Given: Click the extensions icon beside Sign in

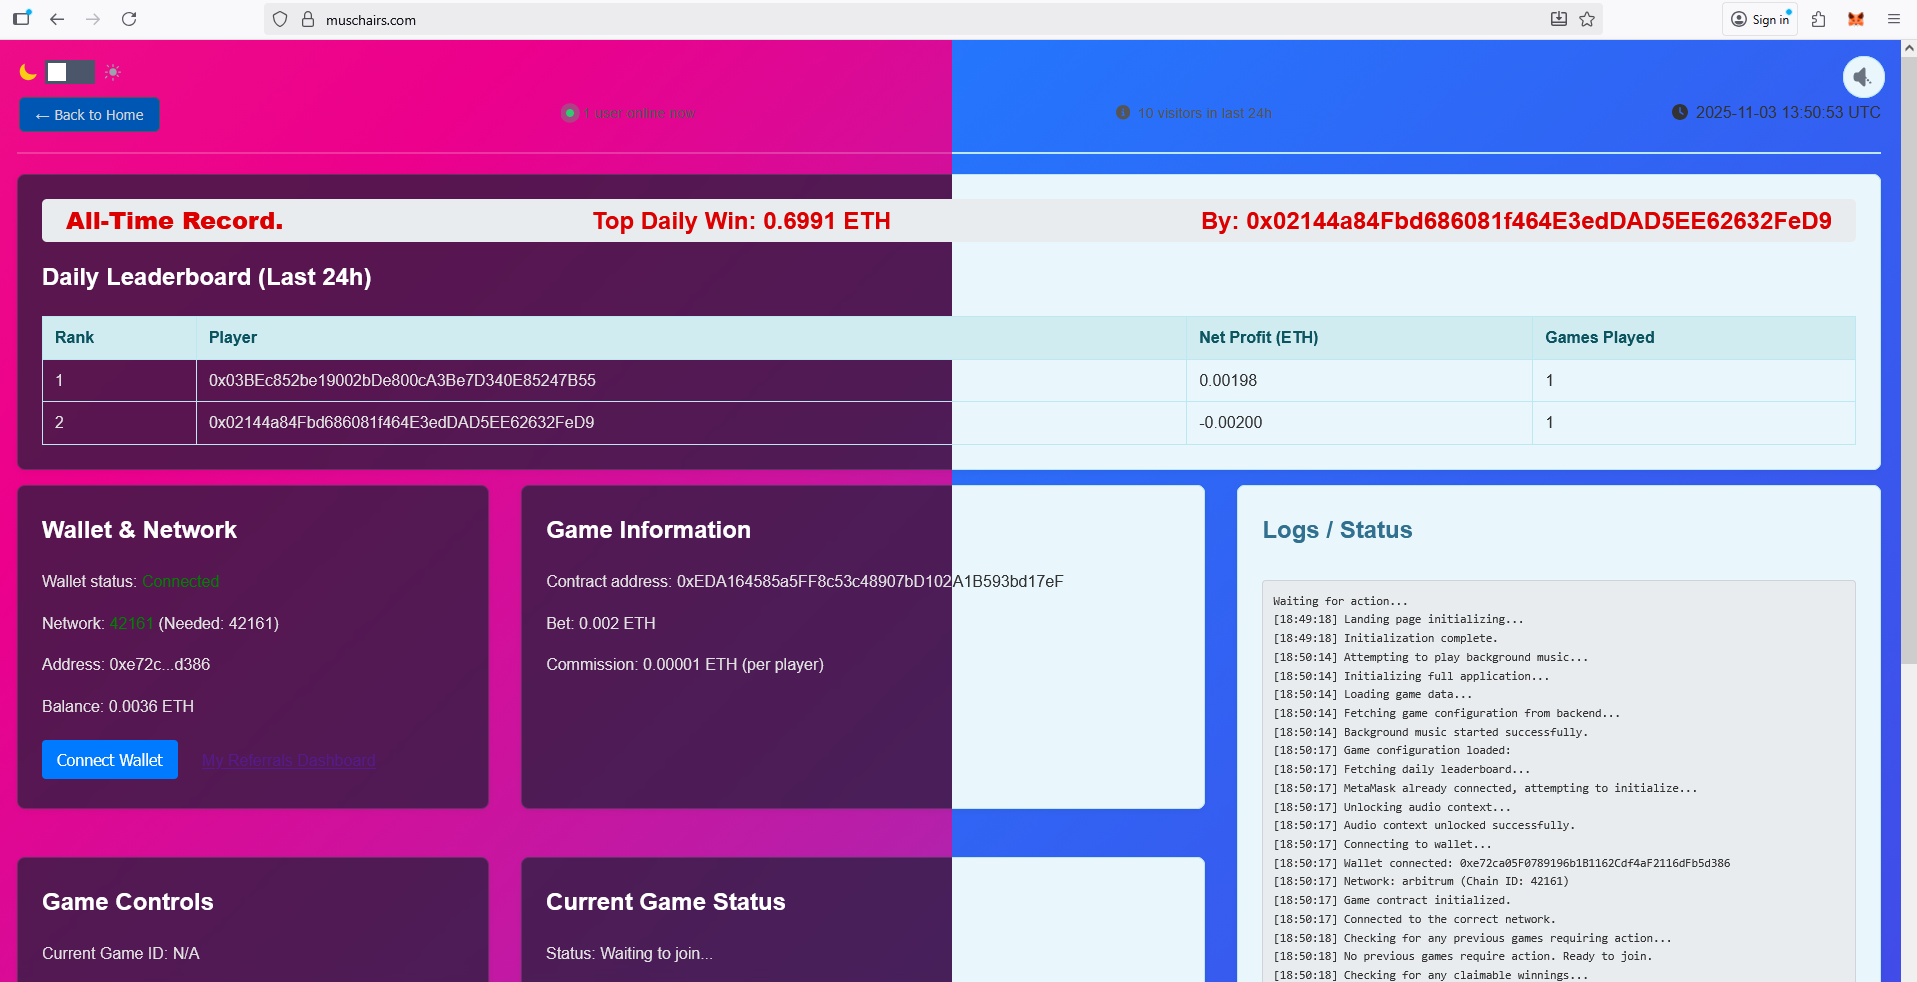Looking at the screenshot, I should pyautogui.click(x=1819, y=19).
